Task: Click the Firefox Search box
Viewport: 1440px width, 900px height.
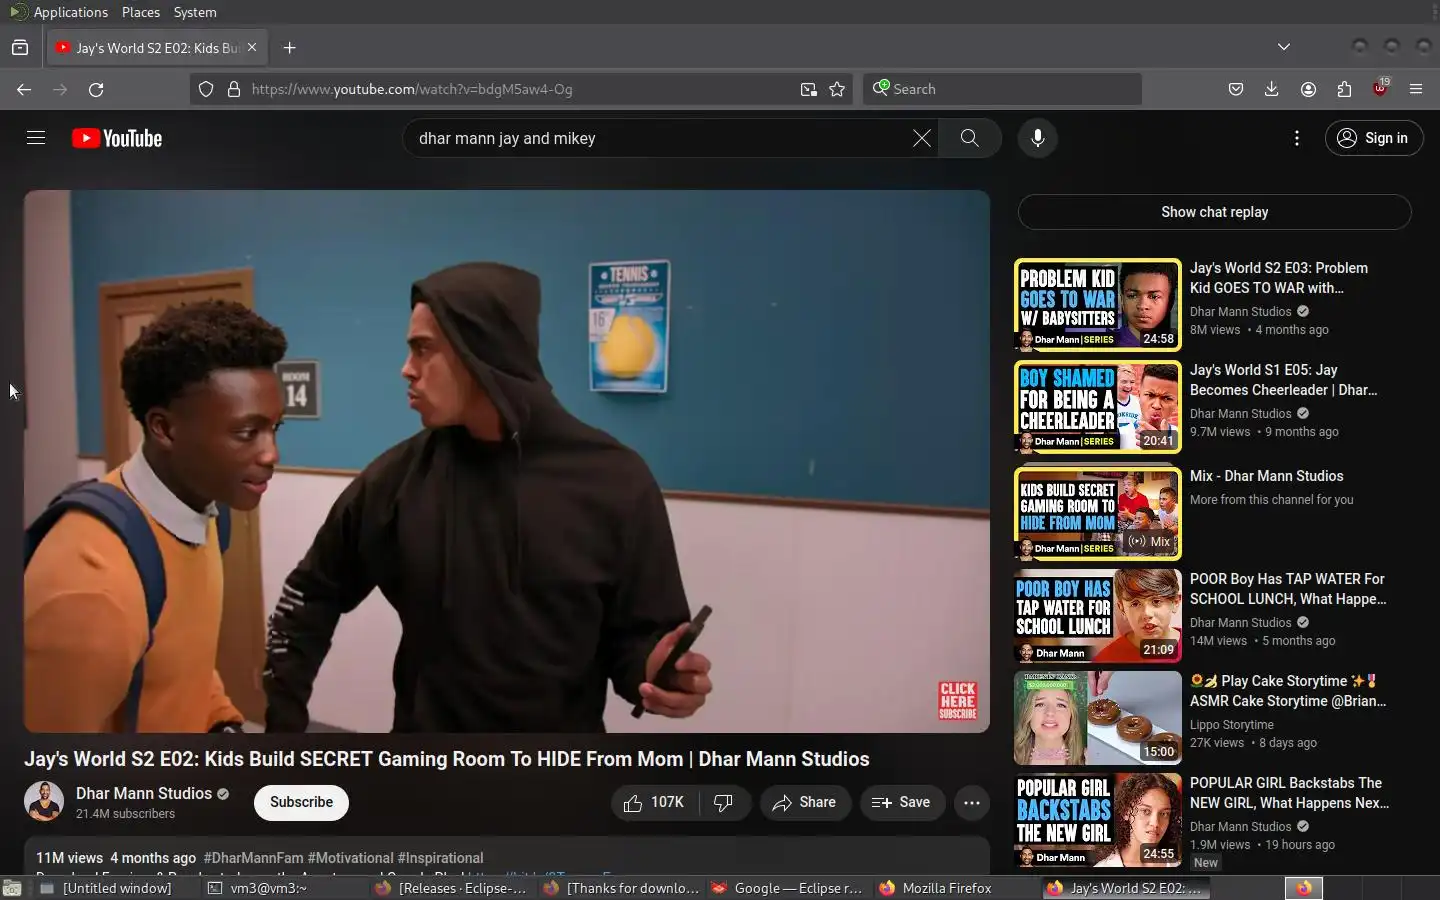Action: (x=1002, y=89)
